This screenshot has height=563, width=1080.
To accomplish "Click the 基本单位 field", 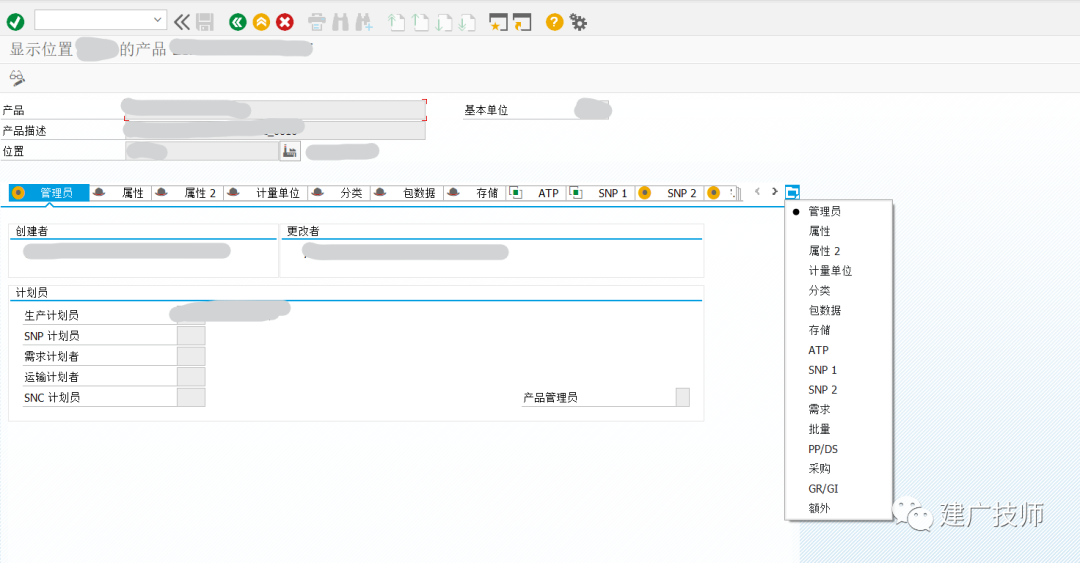I will pos(592,110).
